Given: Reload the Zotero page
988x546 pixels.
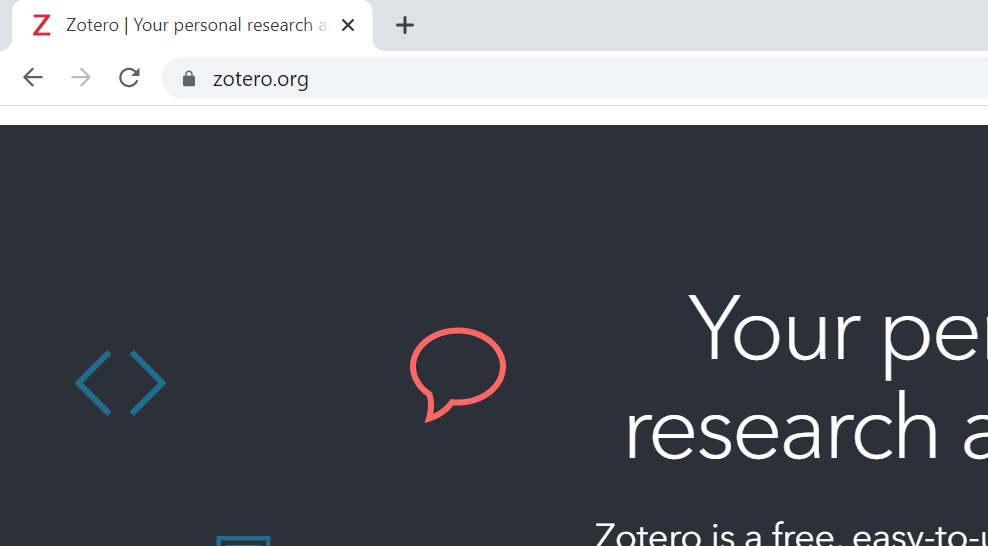Looking at the screenshot, I should pos(129,78).
